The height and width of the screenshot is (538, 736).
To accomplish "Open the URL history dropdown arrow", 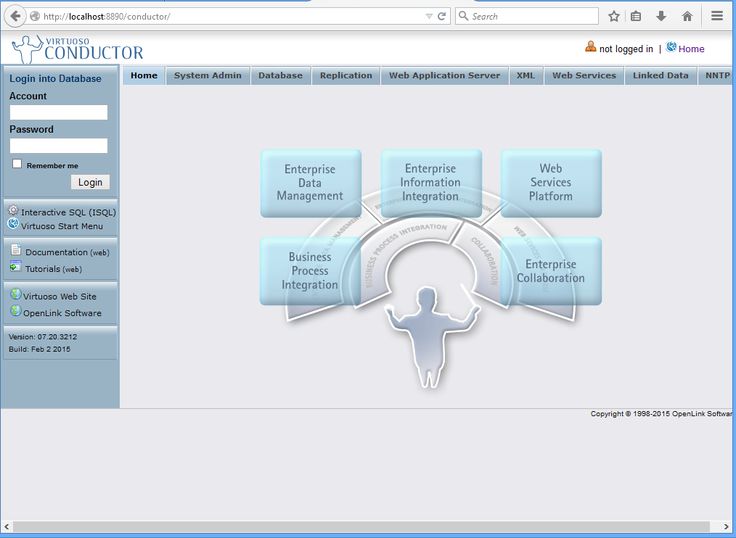I will click(x=429, y=16).
